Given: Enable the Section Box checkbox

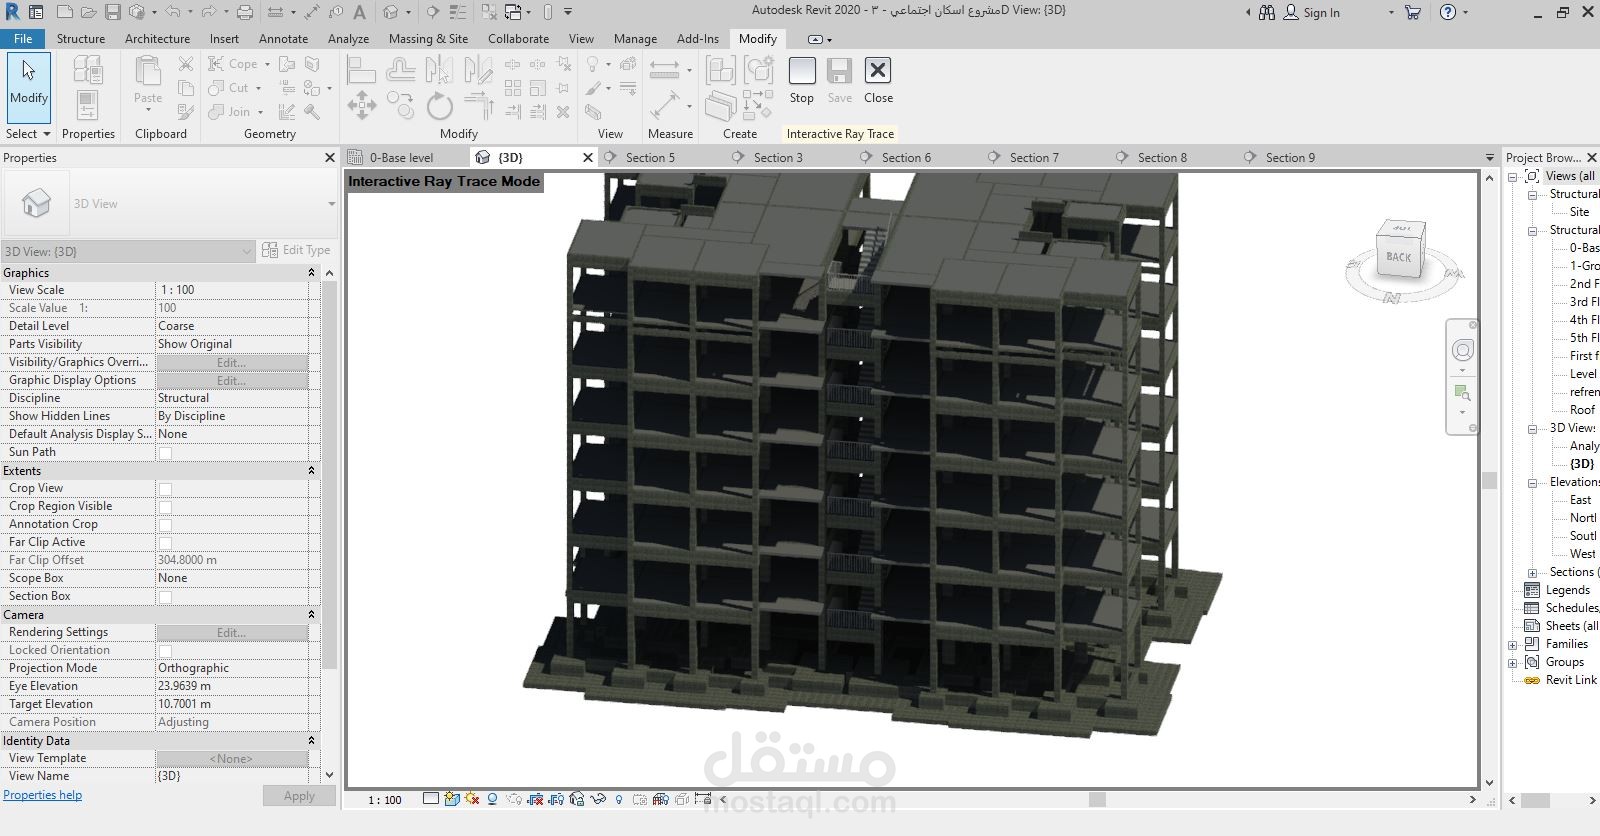Looking at the screenshot, I should point(166,597).
